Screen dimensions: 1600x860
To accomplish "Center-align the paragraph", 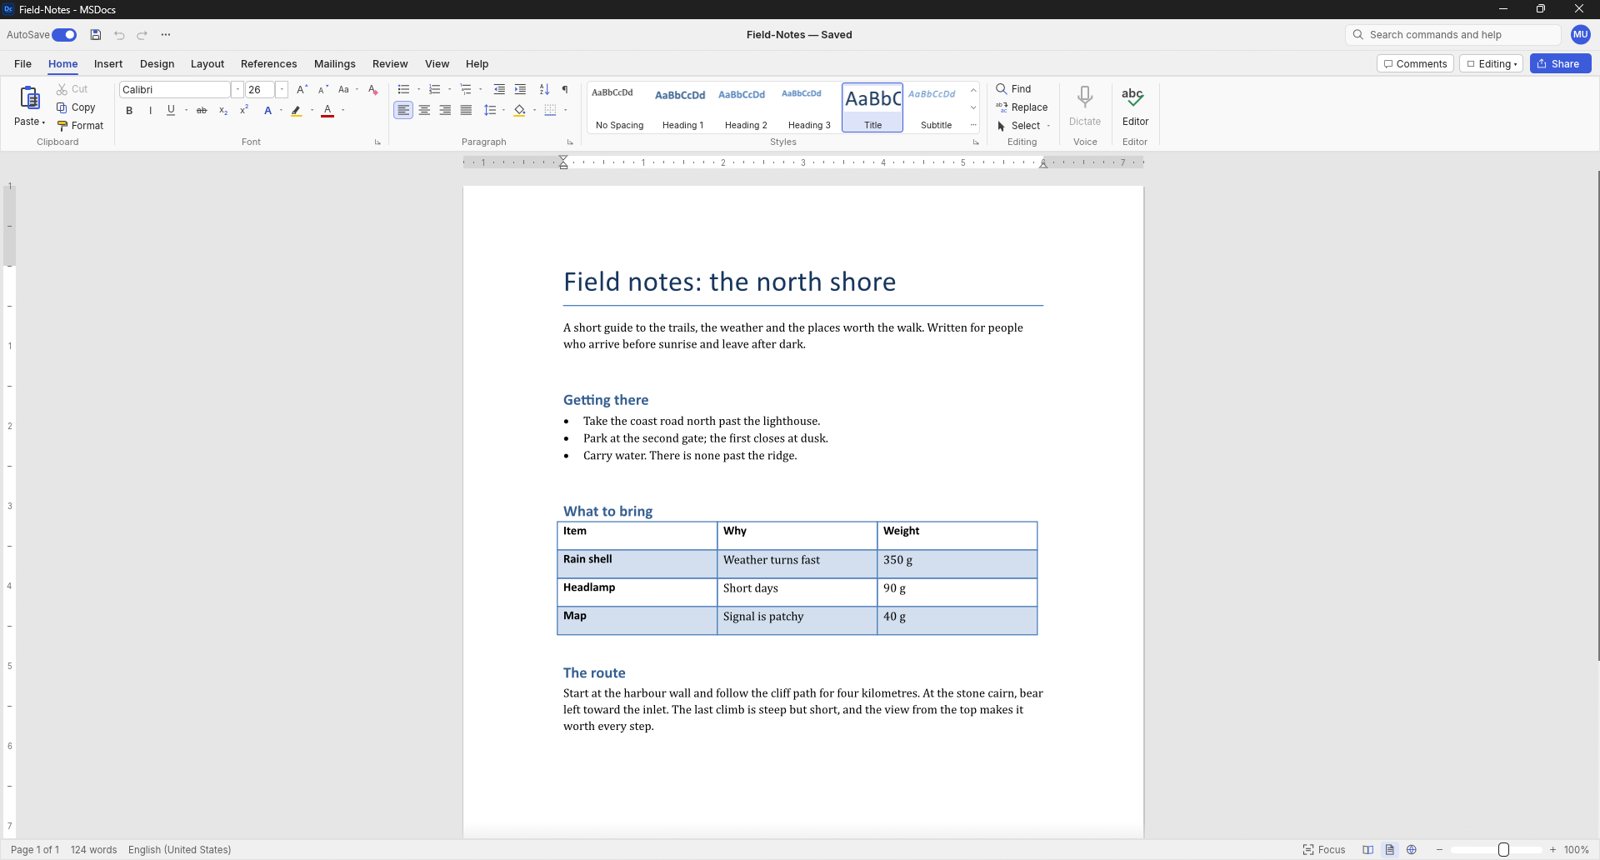I will (424, 111).
